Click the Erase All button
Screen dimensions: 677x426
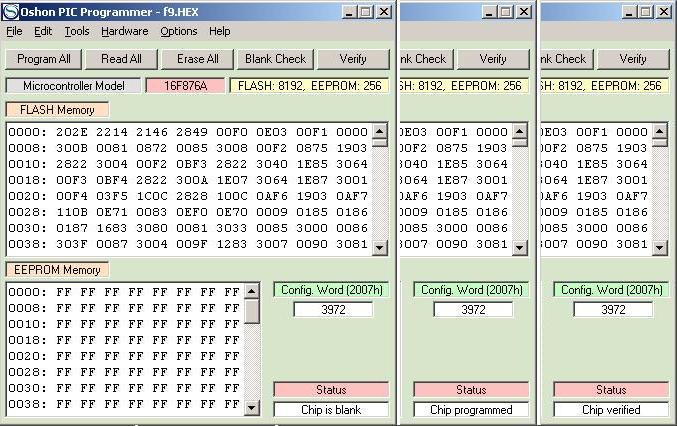pyautogui.click(x=198, y=59)
